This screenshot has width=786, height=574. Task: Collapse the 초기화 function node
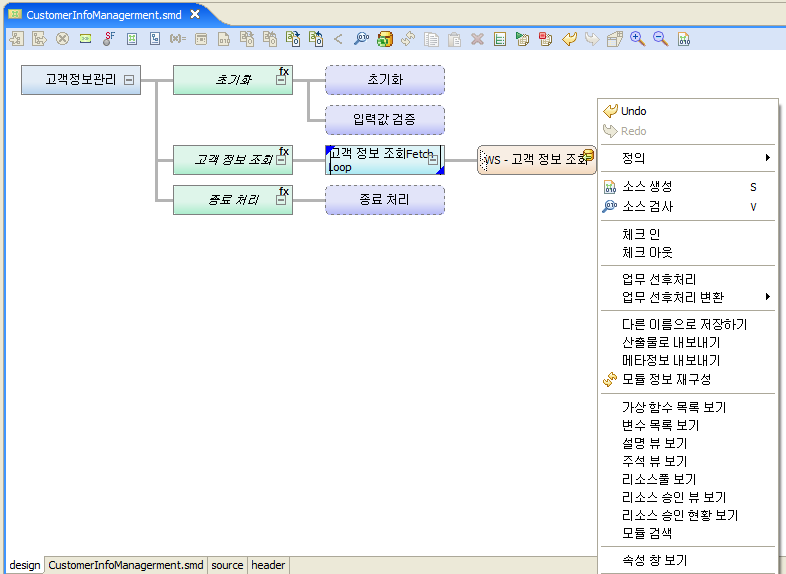point(281,83)
